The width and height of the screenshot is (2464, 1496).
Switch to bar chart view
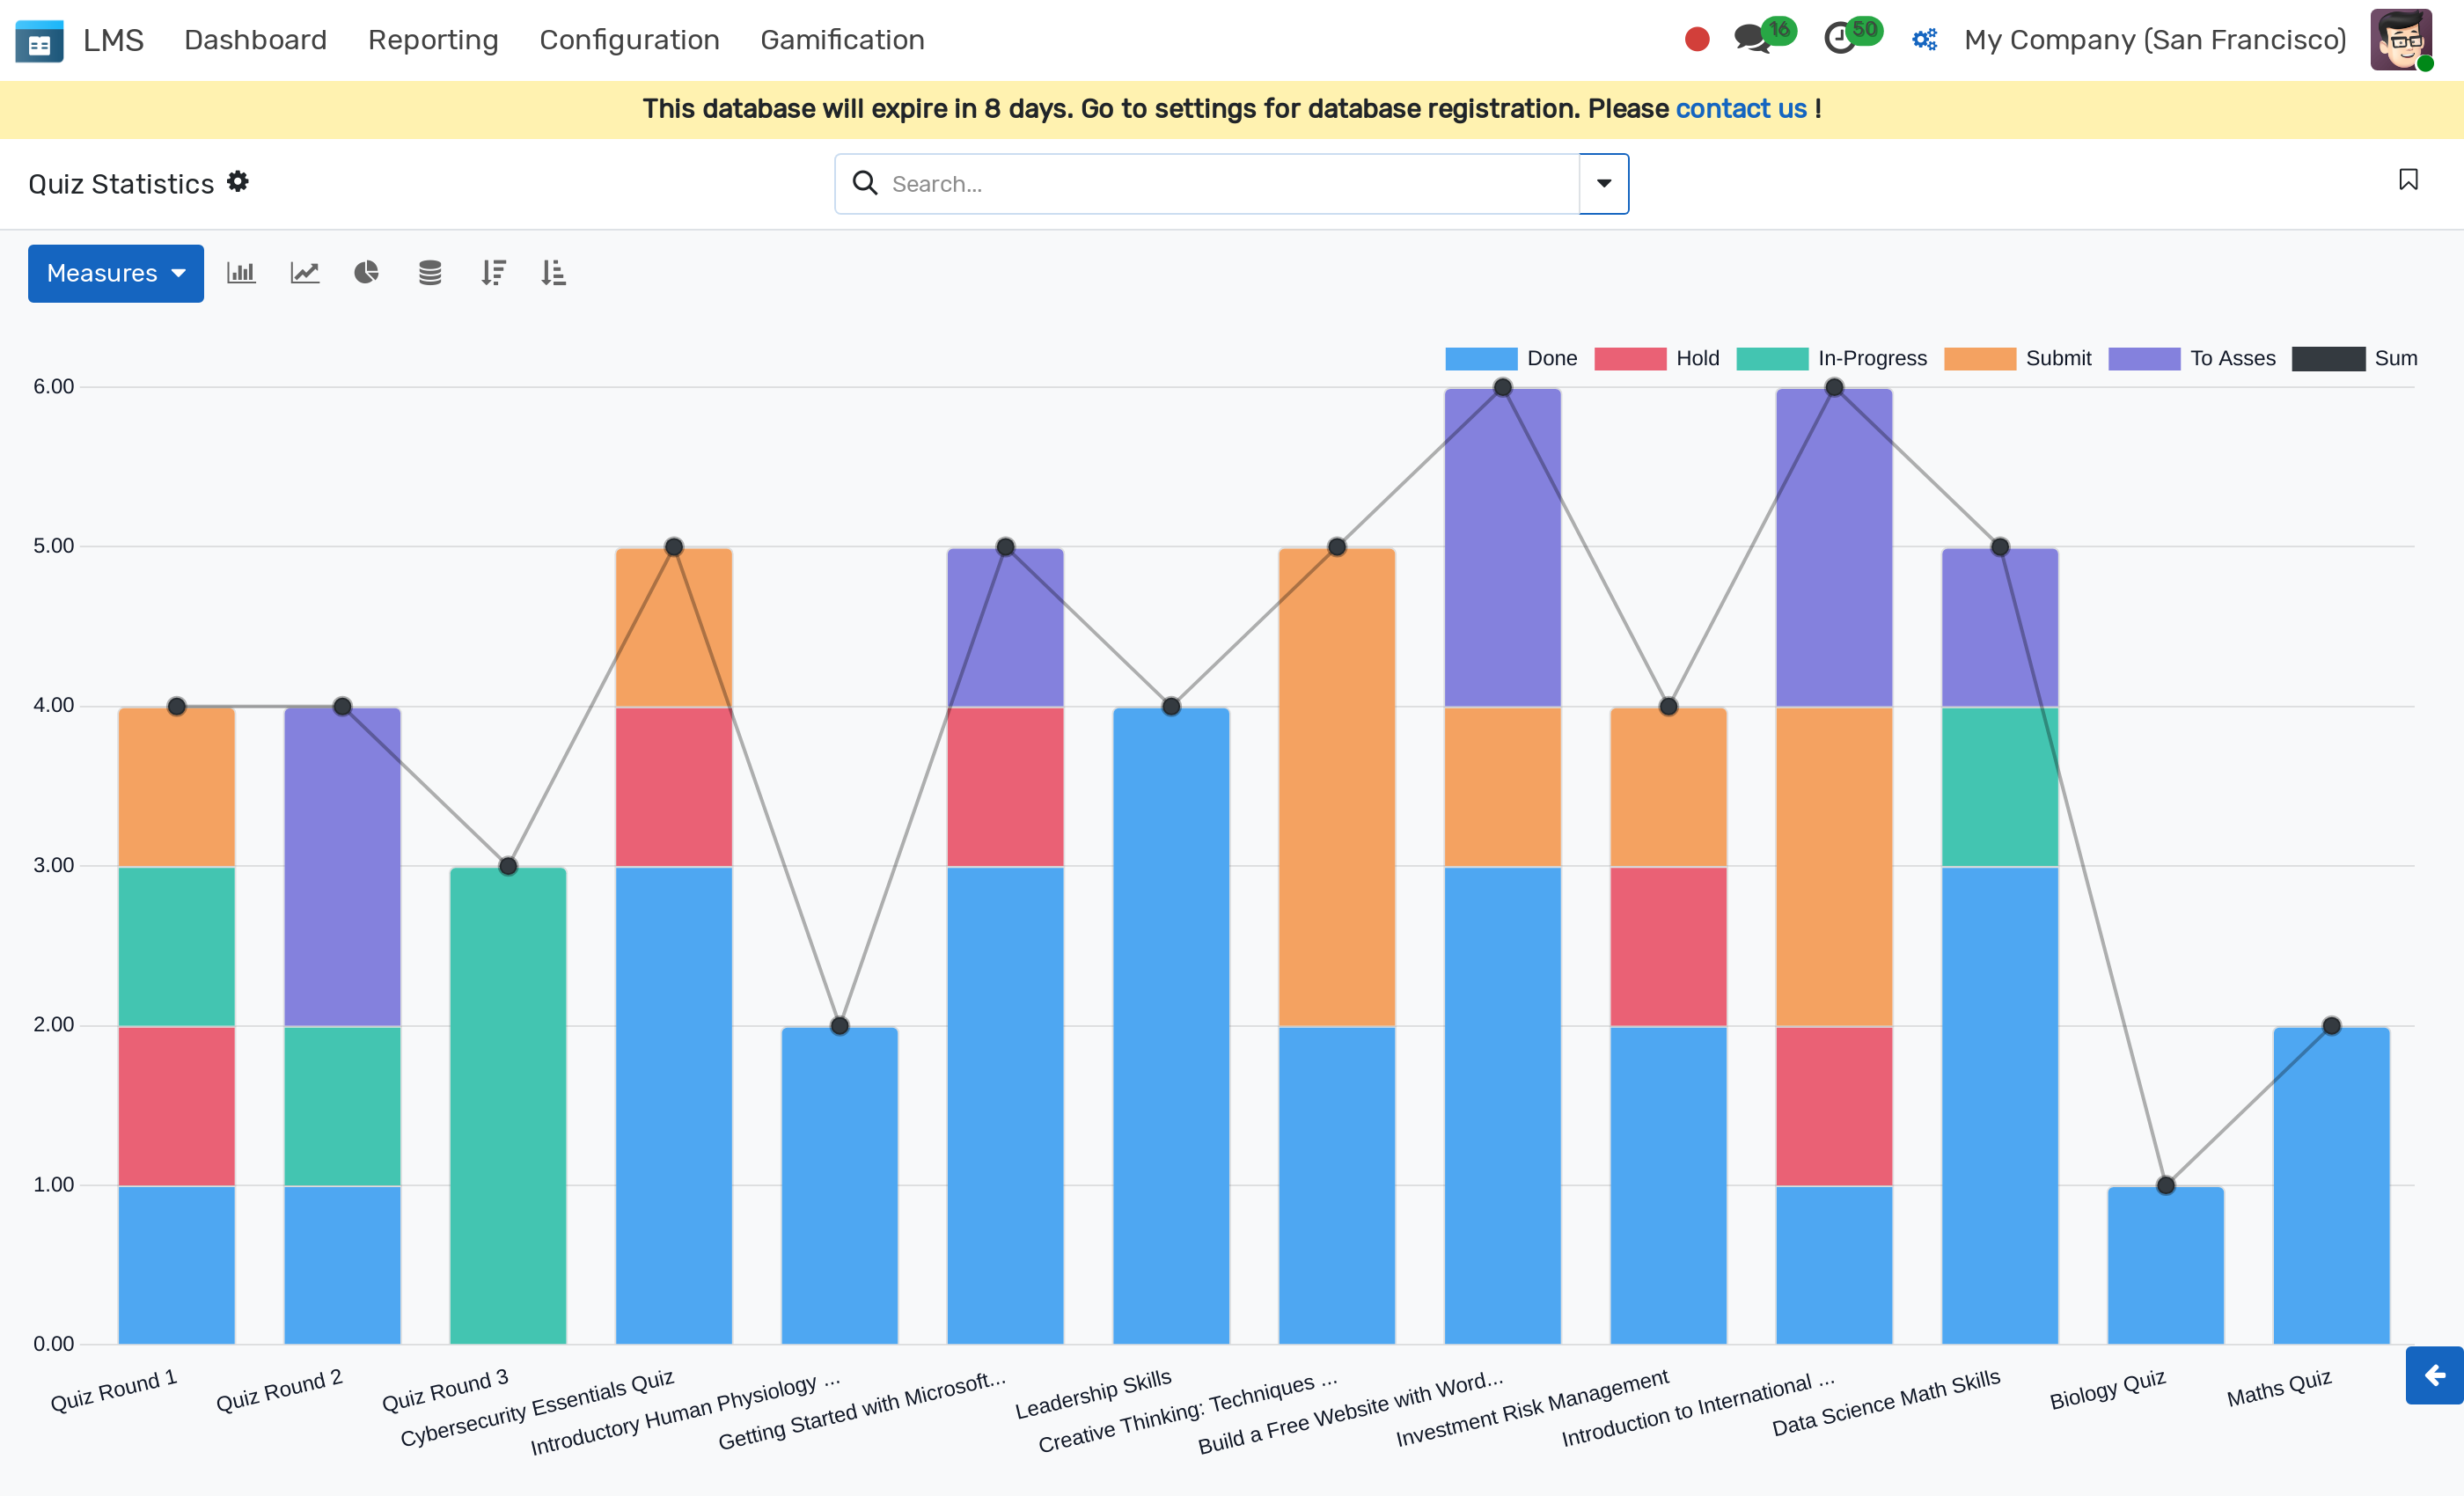pos(241,272)
